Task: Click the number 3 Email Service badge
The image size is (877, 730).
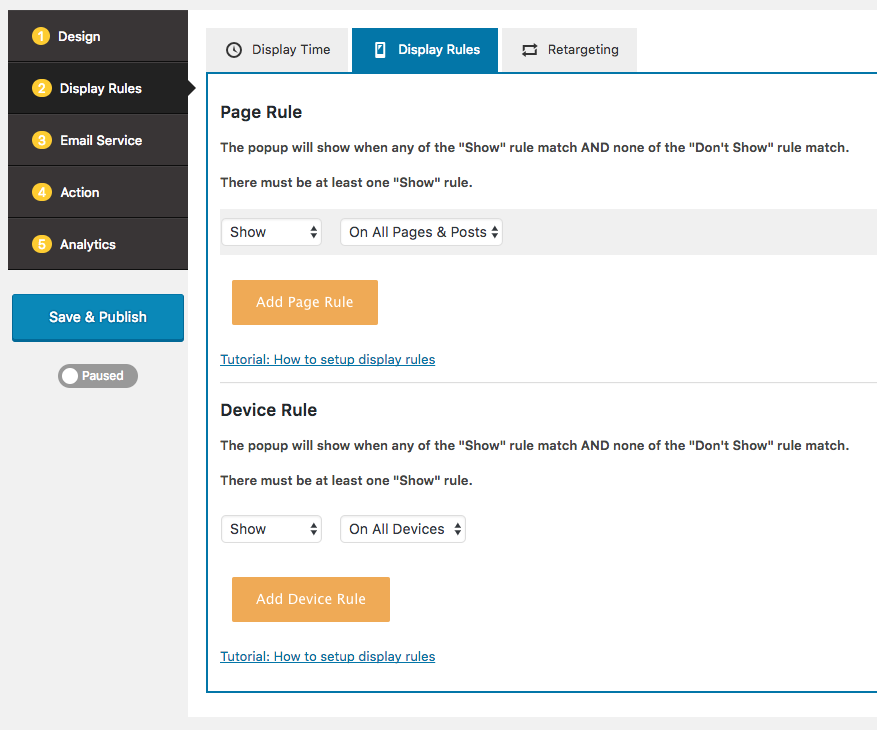Action: pyautogui.click(x=41, y=141)
